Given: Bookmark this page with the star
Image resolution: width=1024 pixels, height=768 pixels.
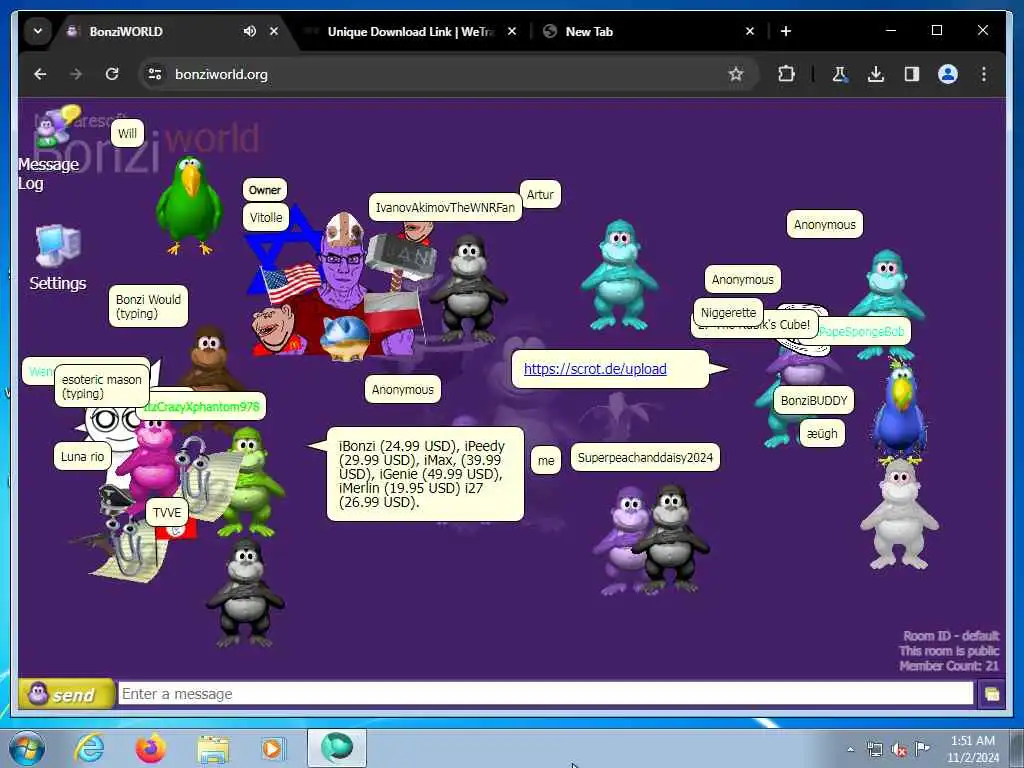Looking at the screenshot, I should pyautogui.click(x=736, y=74).
